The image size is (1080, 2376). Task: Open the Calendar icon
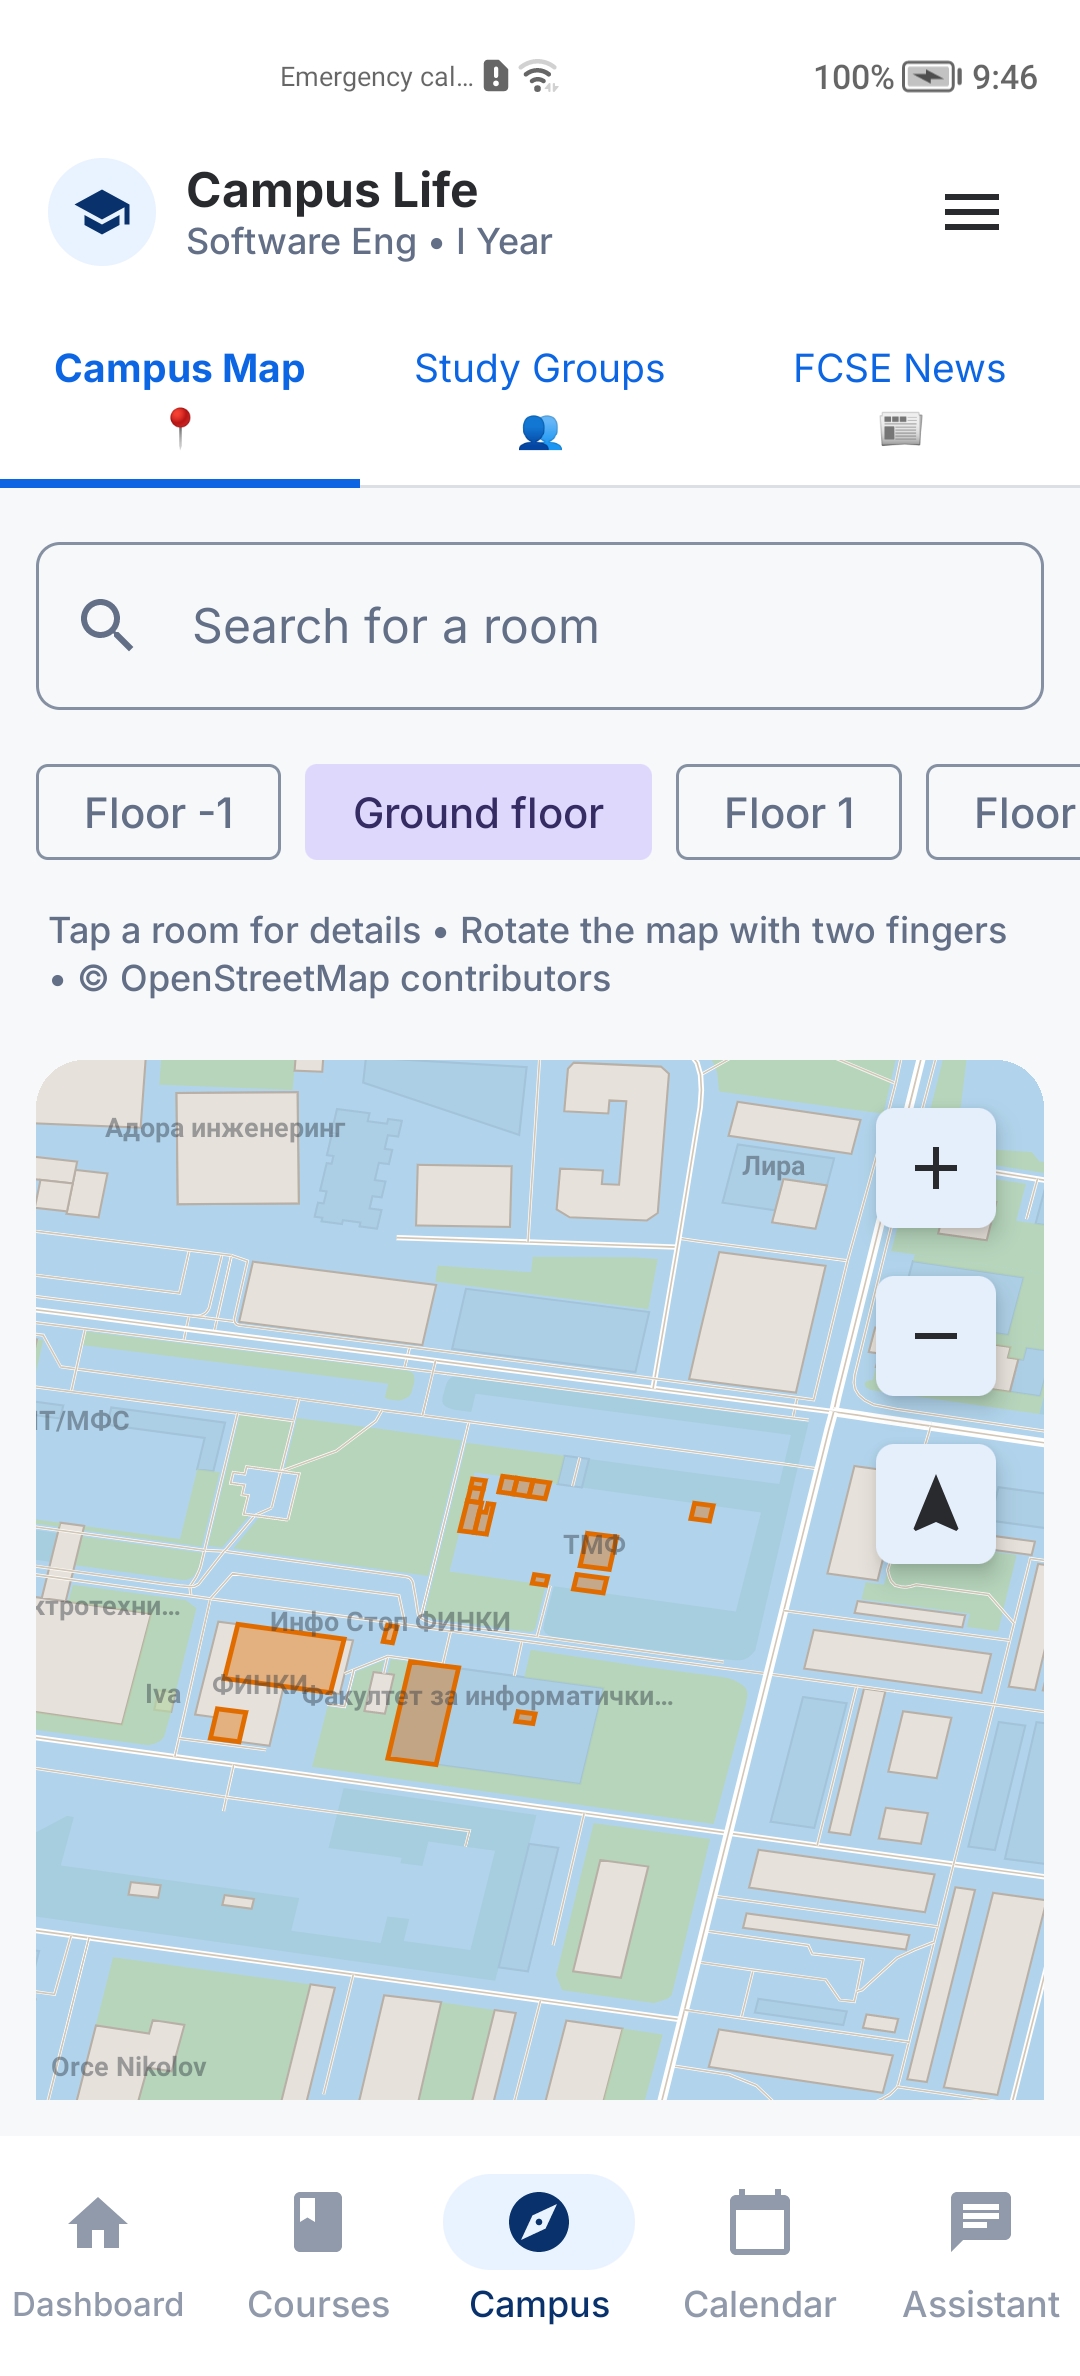point(760,2222)
